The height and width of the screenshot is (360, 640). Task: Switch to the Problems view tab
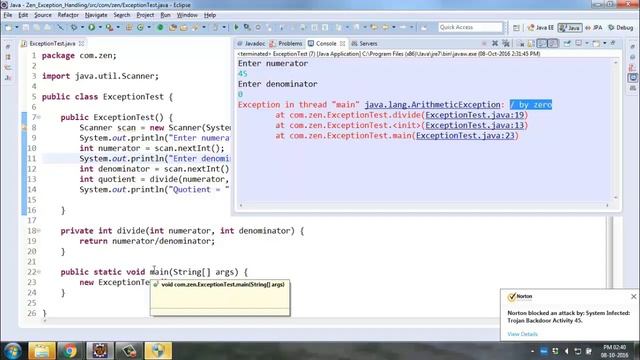[286, 43]
